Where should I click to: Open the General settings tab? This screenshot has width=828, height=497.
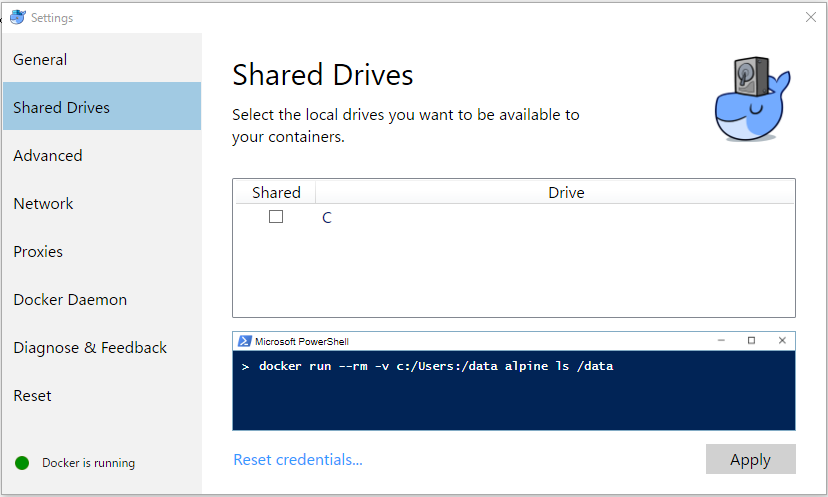click(x=101, y=59)
